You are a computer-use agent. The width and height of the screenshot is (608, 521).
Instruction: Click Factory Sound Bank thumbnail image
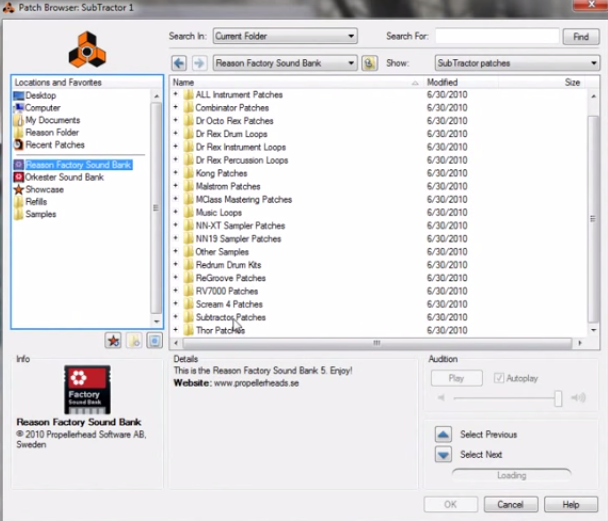click(x=87, y=390)
